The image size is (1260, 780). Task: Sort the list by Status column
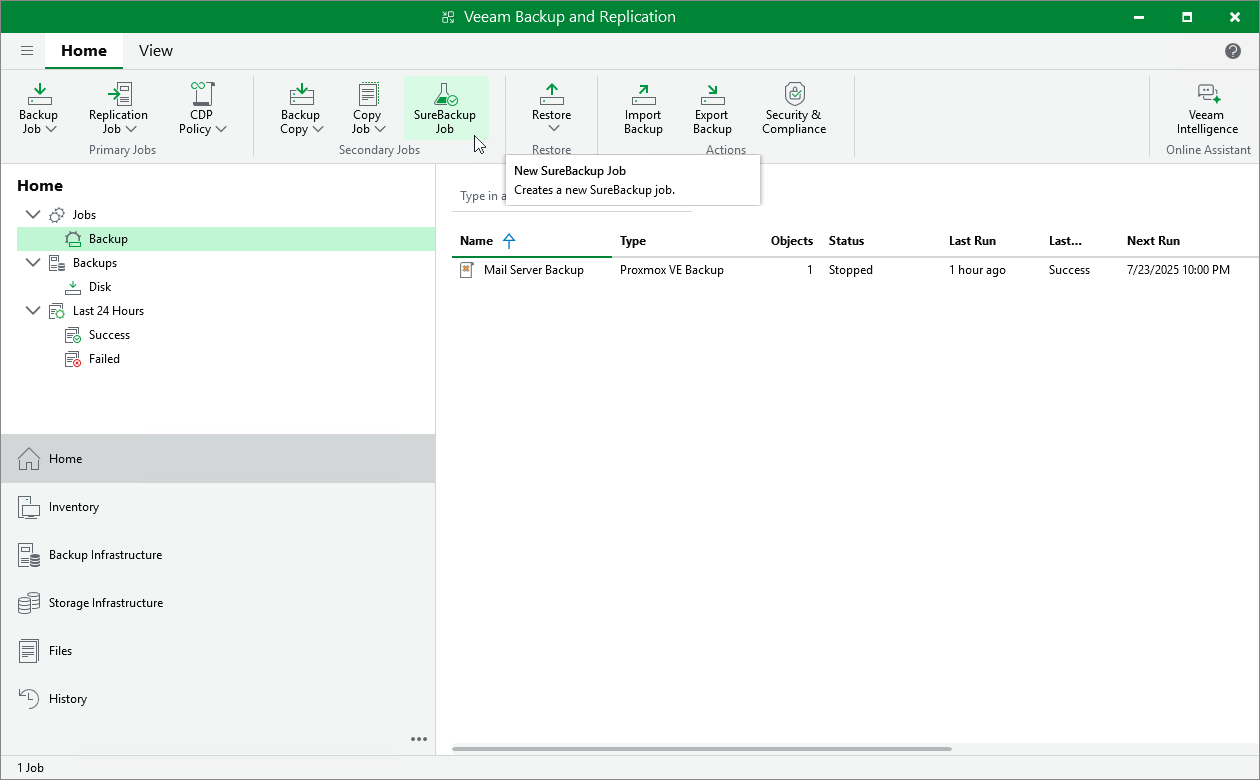(x=846, y=241)
